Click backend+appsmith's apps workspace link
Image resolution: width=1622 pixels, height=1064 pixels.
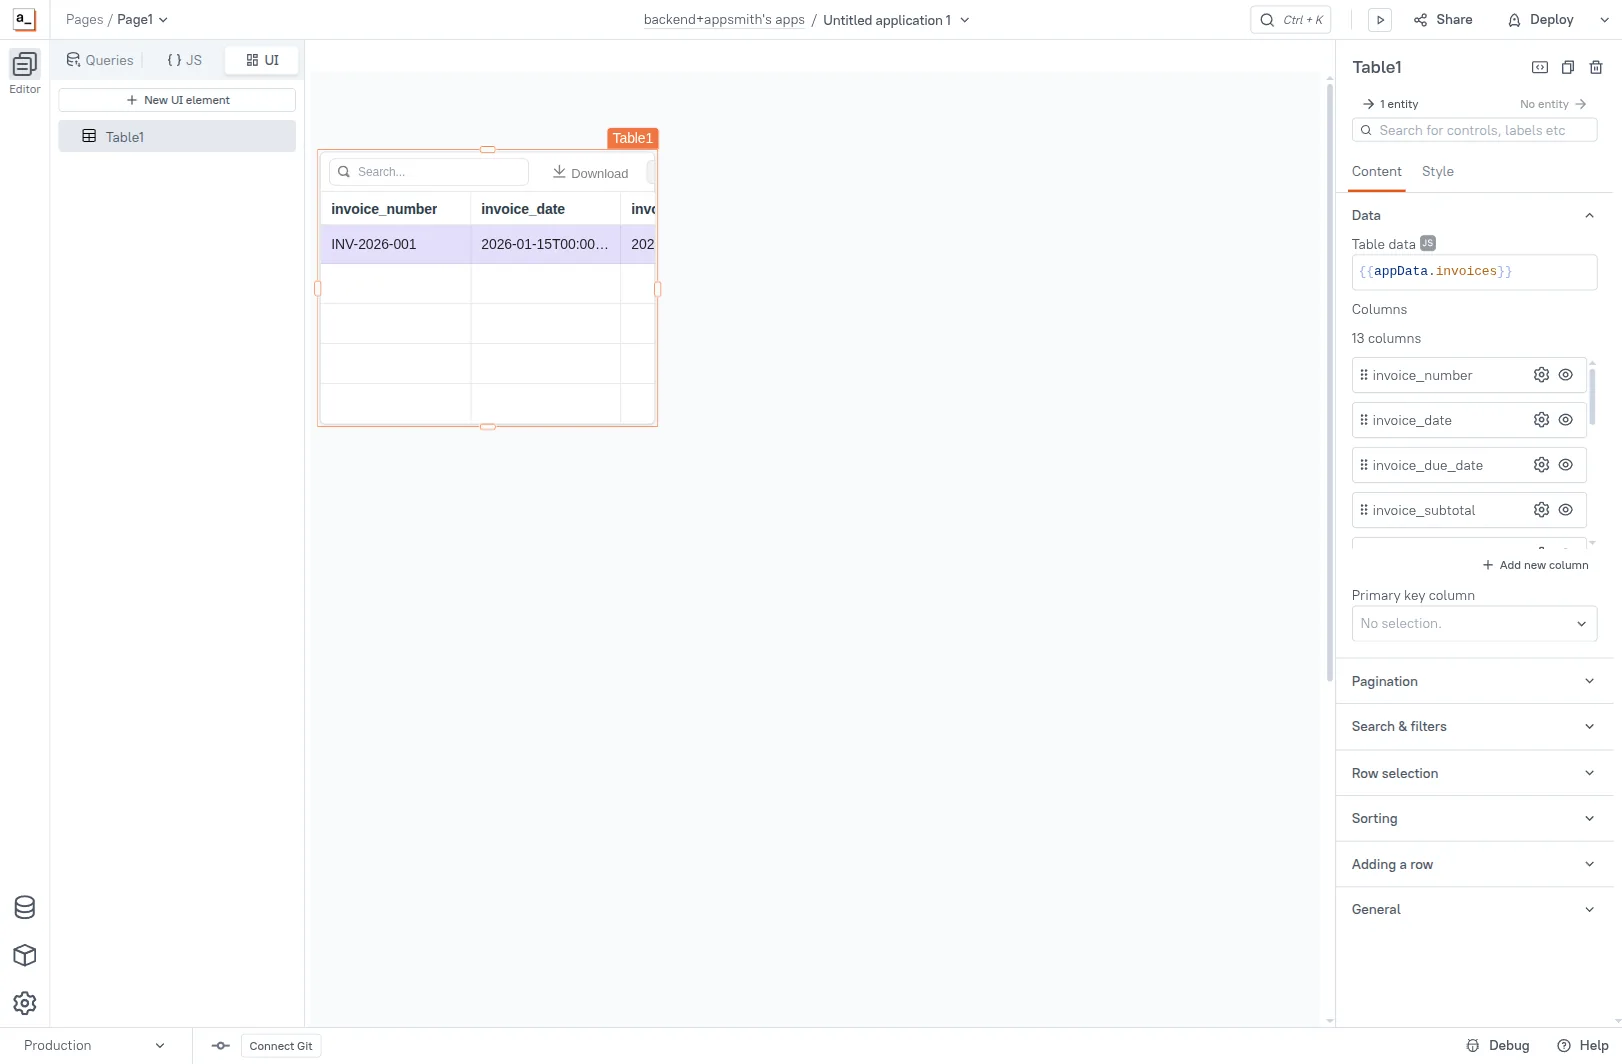(x=724, y=20)
